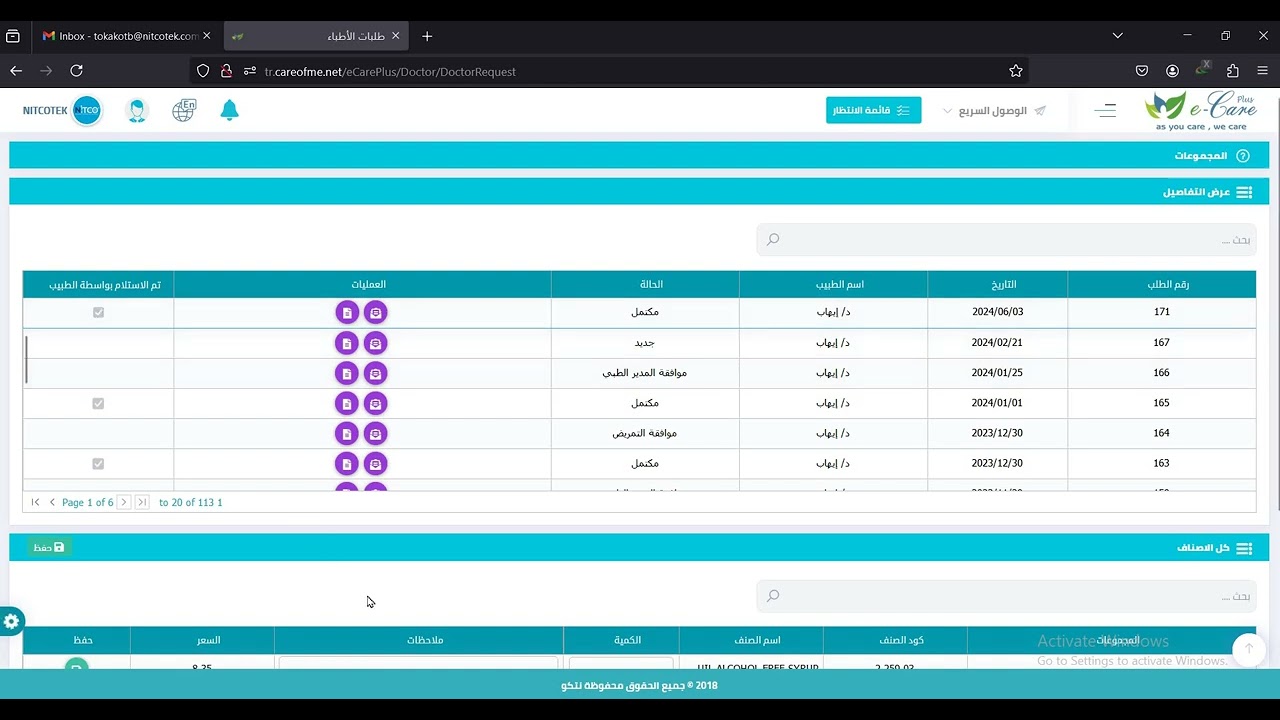Collapse the عرض التفاصيل panel header
This screenshot has width=1280, height=720.
[x=639, y=191]
